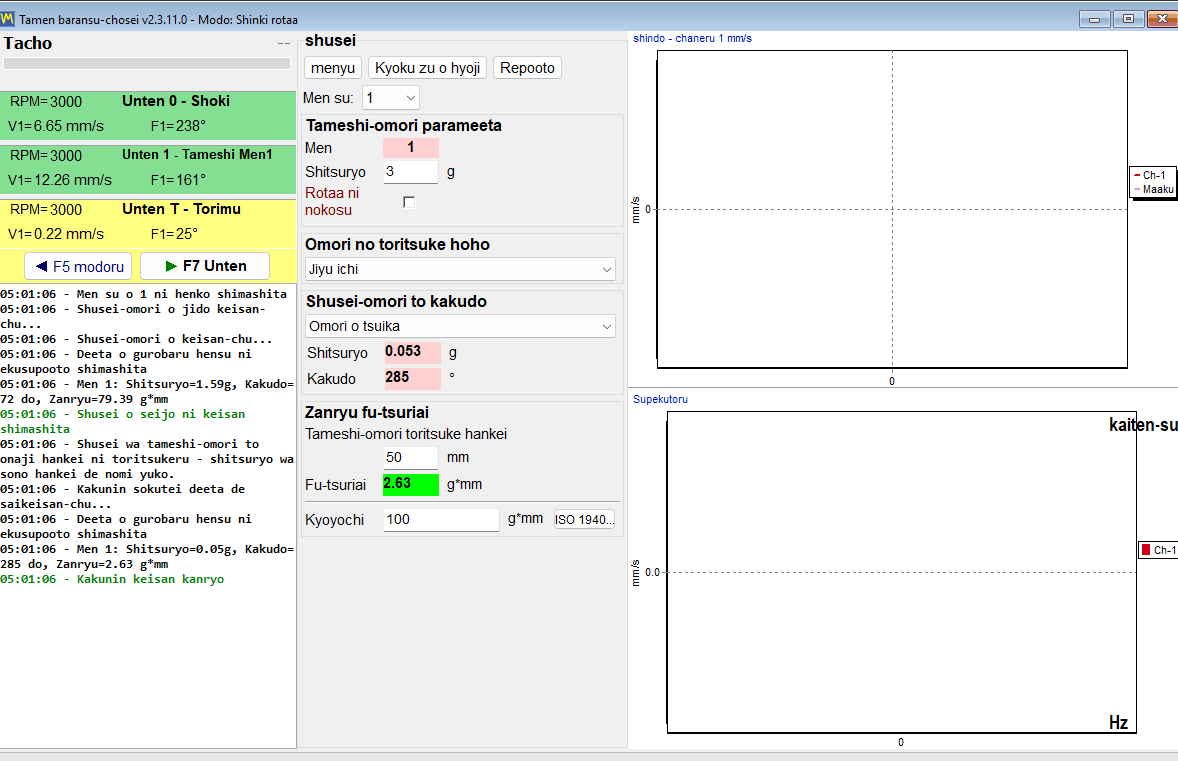Show polar chart via Kyoku zu o hyoji

coord(427,68)
